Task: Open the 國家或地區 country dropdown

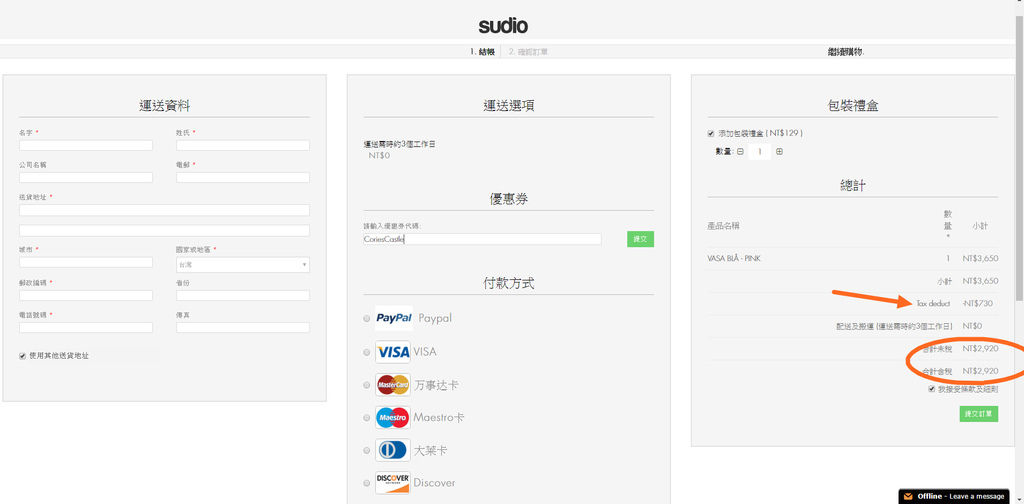Action: pyautogui.click(x=243, y=264)
